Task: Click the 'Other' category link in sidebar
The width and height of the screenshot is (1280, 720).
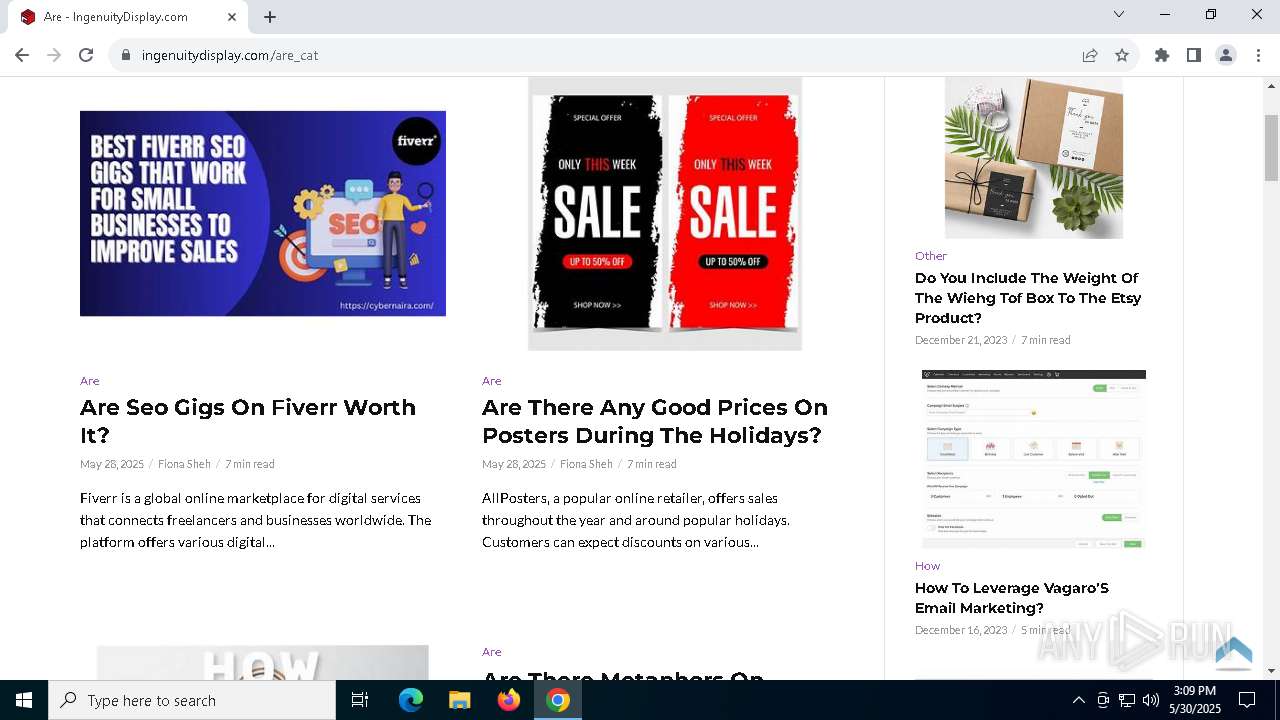Action: [931, 256]
